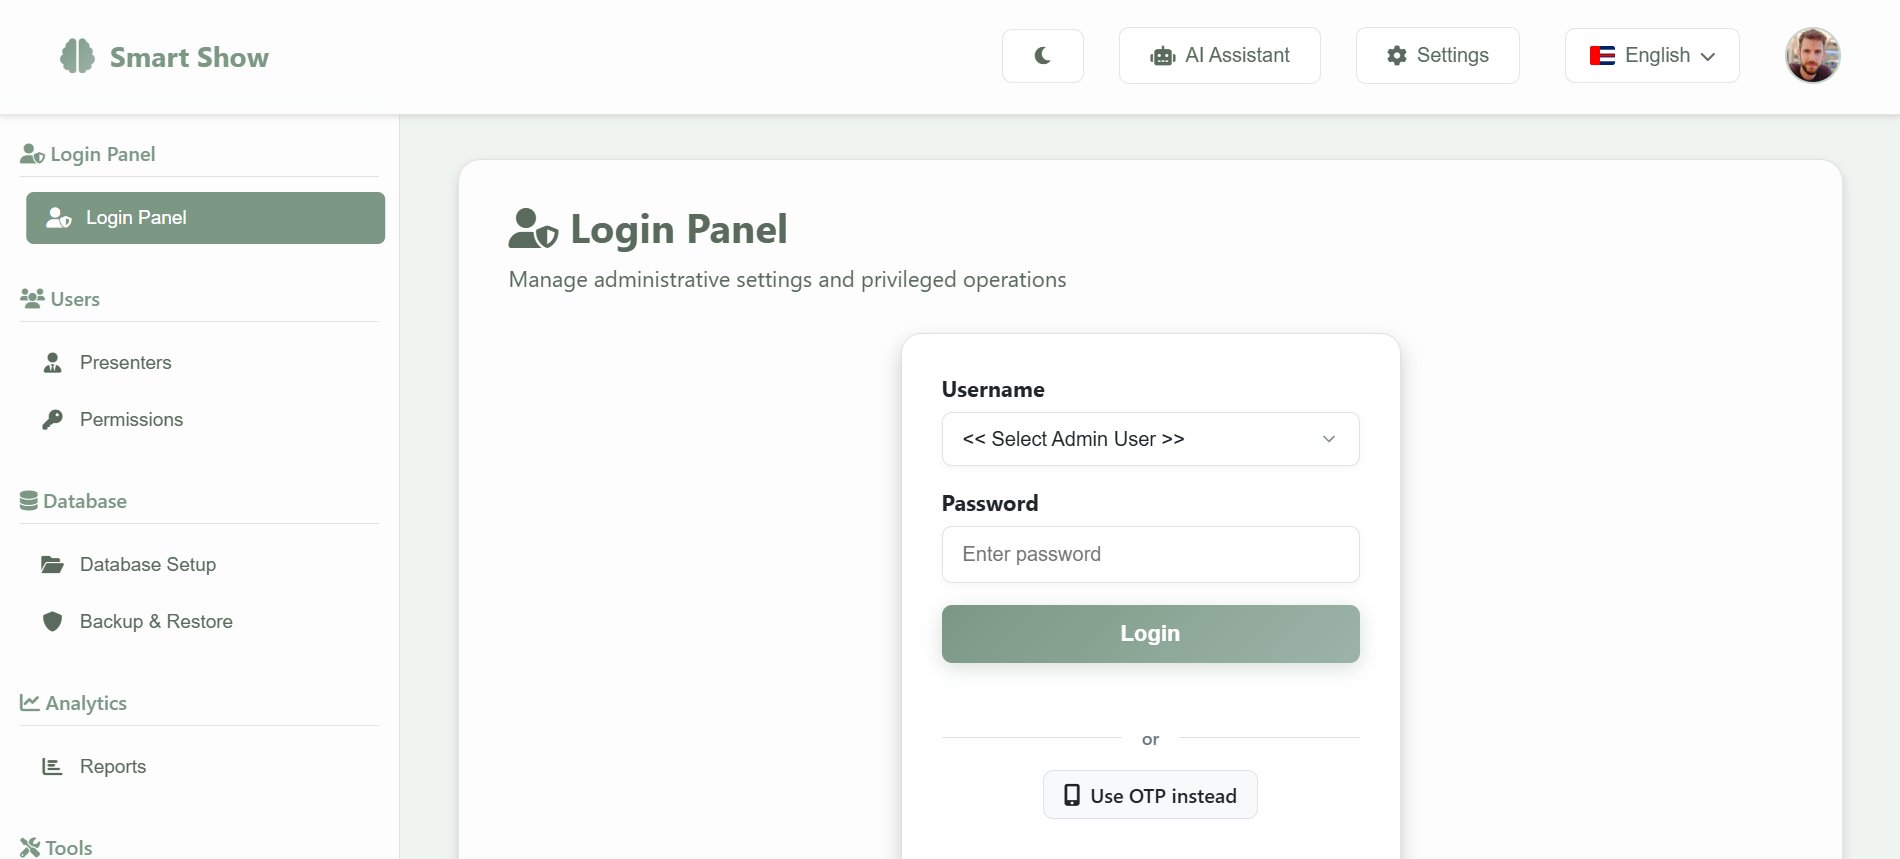Click the Database Setup folder icon
1900x859 pixels.
click(x=52, y=565)
